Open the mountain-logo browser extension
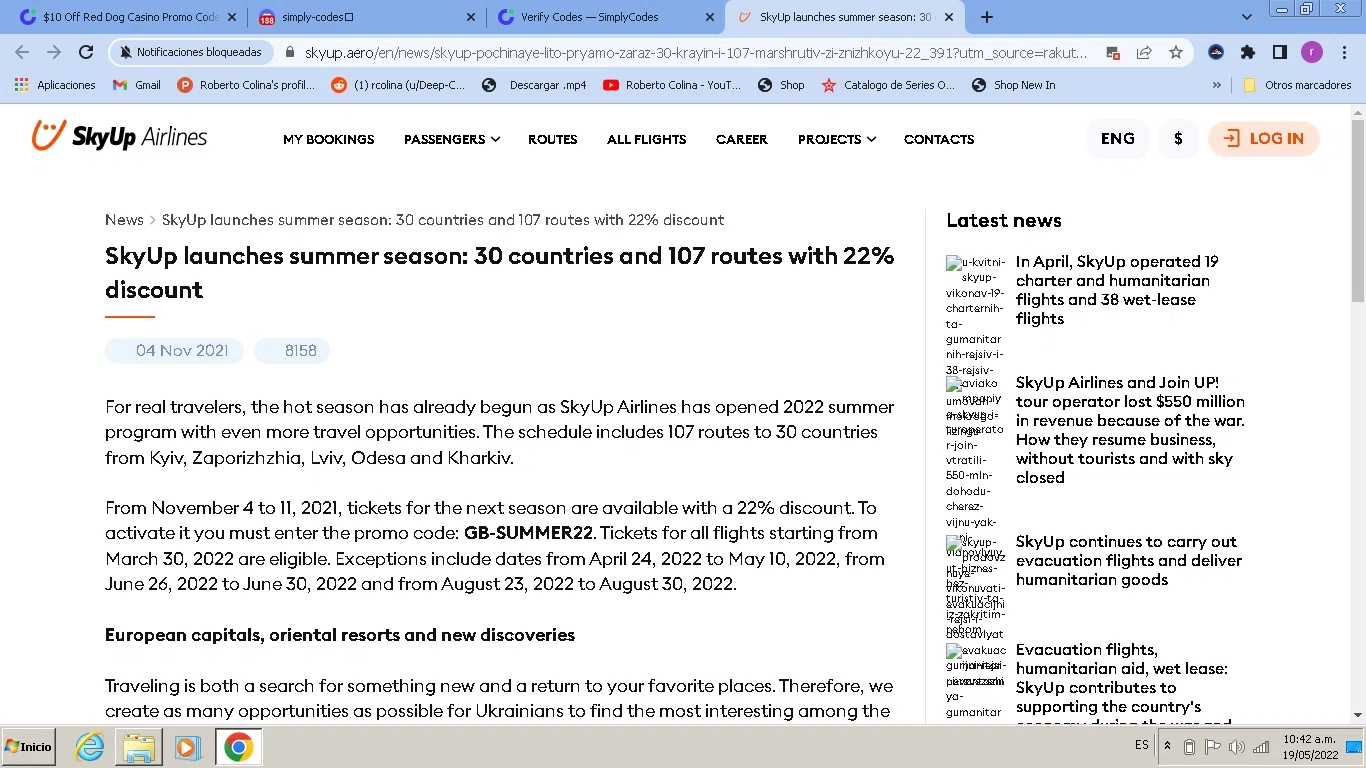The image size is (1366, 768). tap(1216, 52)
